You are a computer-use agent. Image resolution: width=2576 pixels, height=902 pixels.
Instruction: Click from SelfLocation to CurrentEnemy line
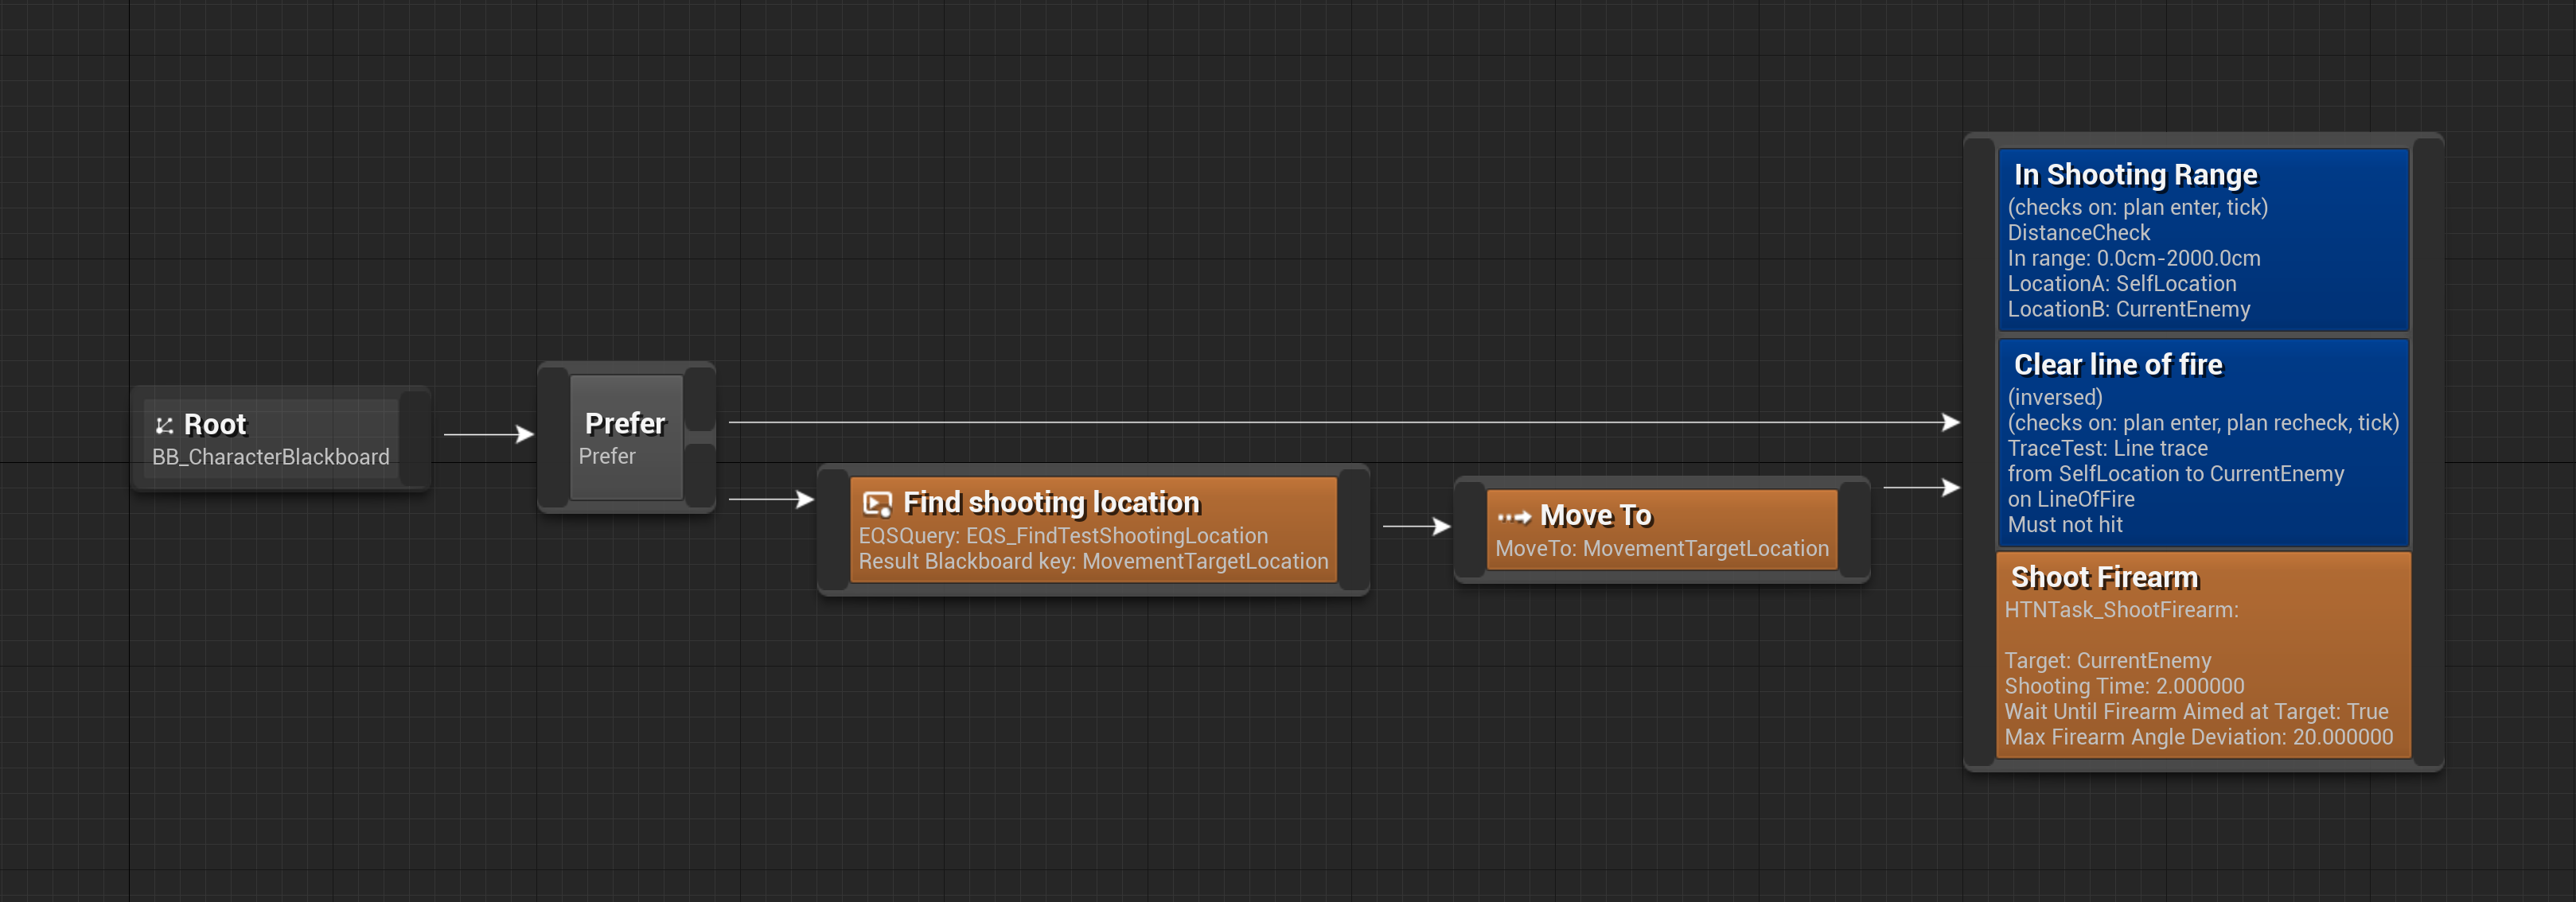tap(2175, 474)
